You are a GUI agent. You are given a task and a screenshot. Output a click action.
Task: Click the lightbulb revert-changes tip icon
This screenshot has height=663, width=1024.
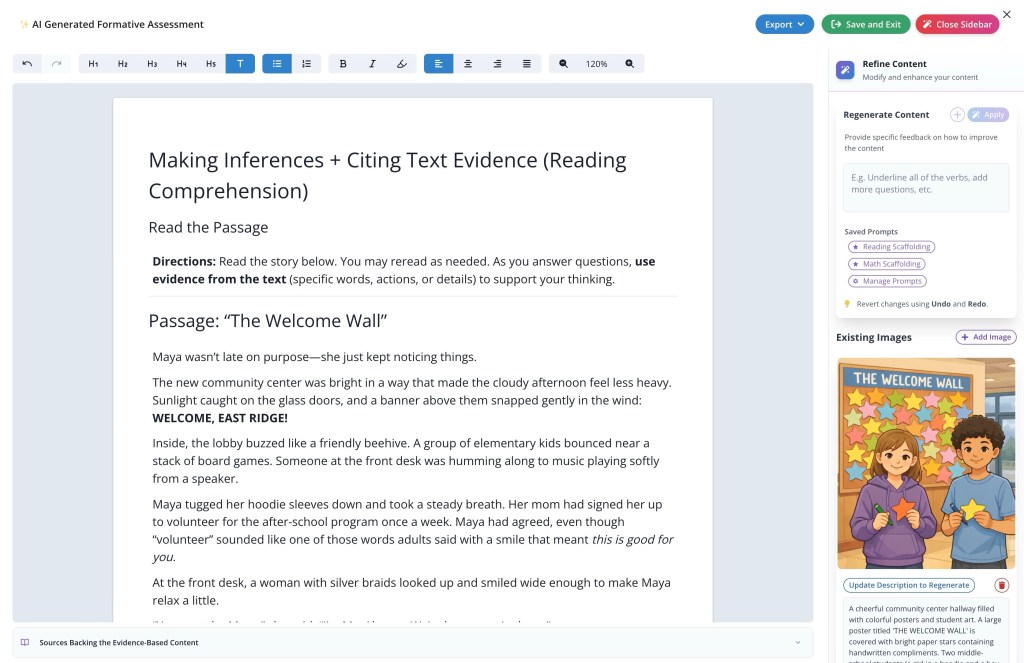(x=848, y=304)
